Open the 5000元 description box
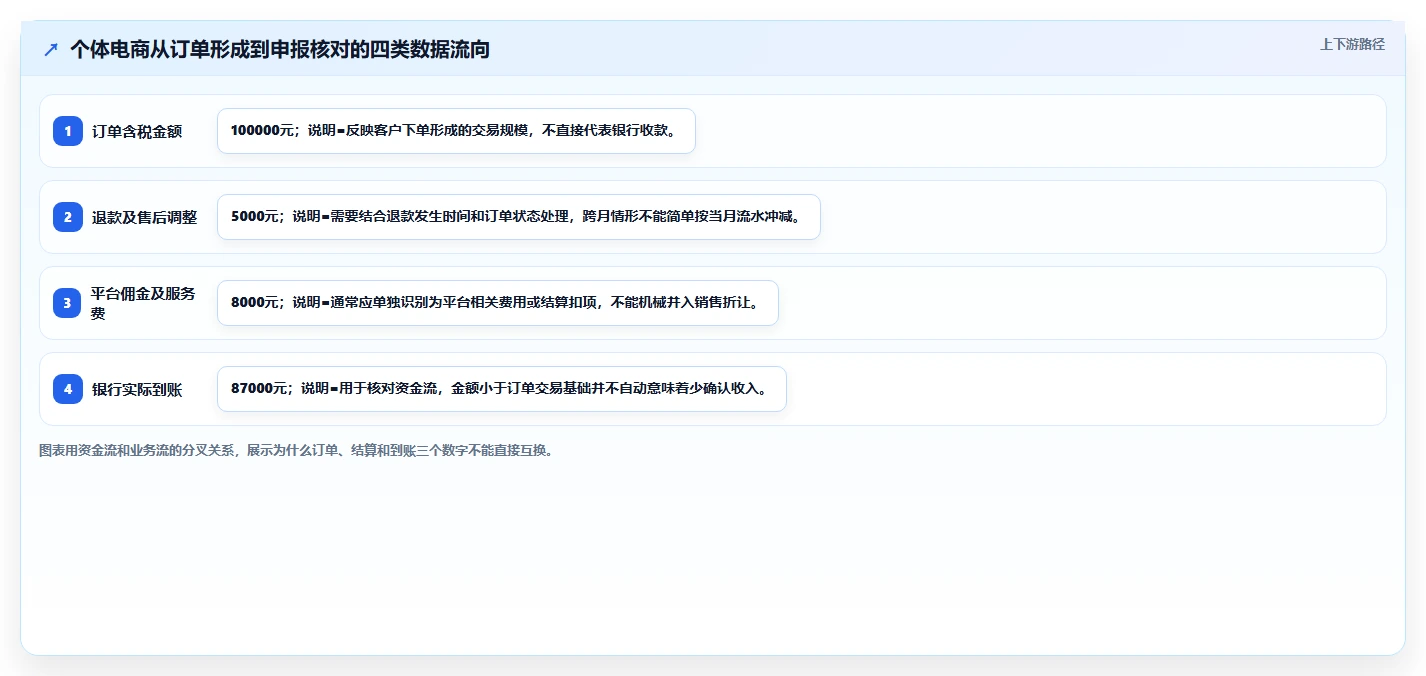The height and width of the screenshot is (676, 1426). pos(518,217)
